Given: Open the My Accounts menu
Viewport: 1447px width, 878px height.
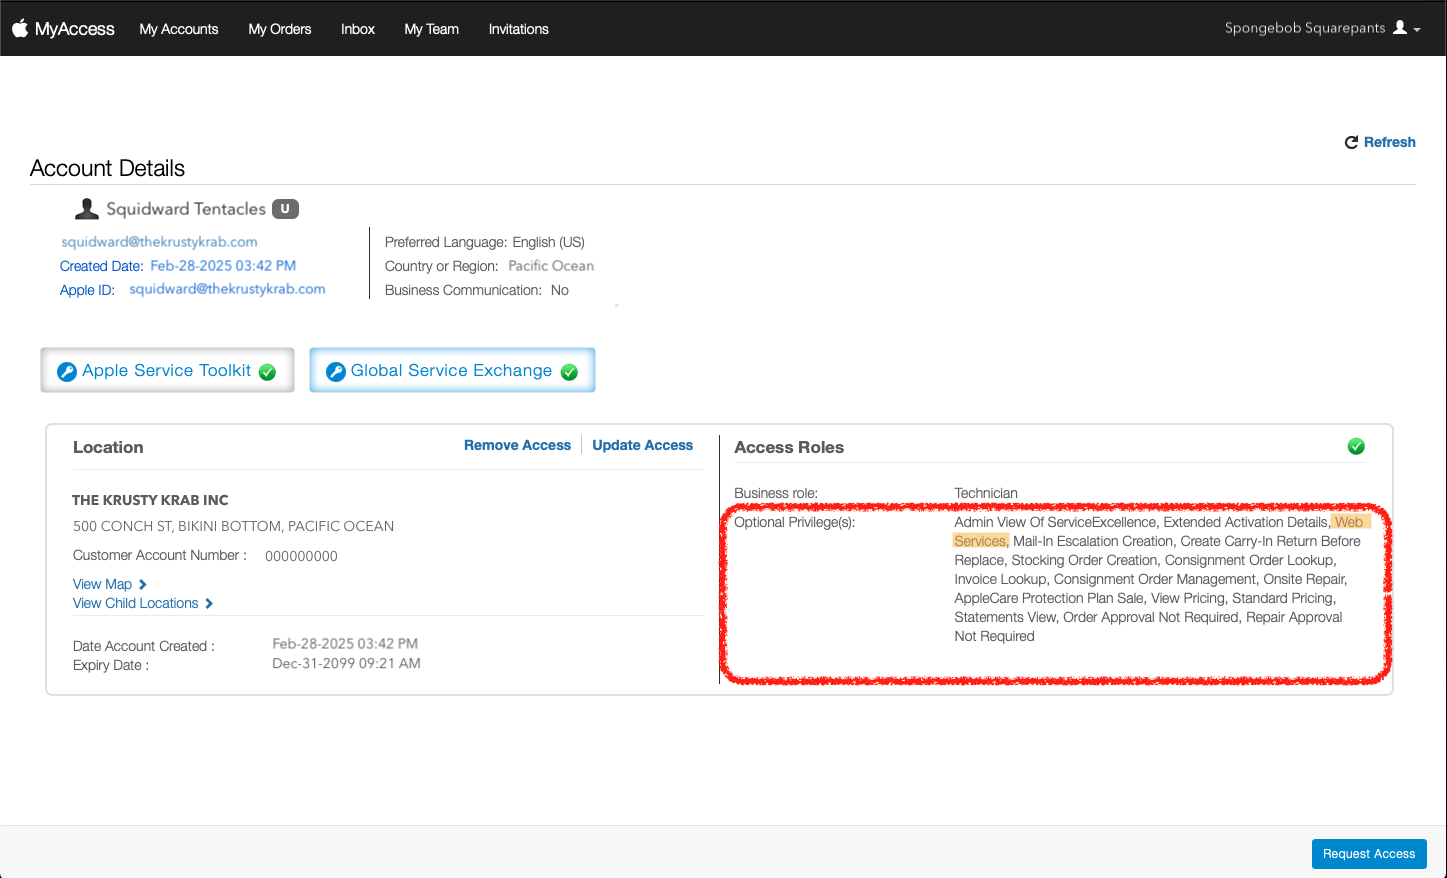Looking at the screenshot, I should tap(179, 29).
